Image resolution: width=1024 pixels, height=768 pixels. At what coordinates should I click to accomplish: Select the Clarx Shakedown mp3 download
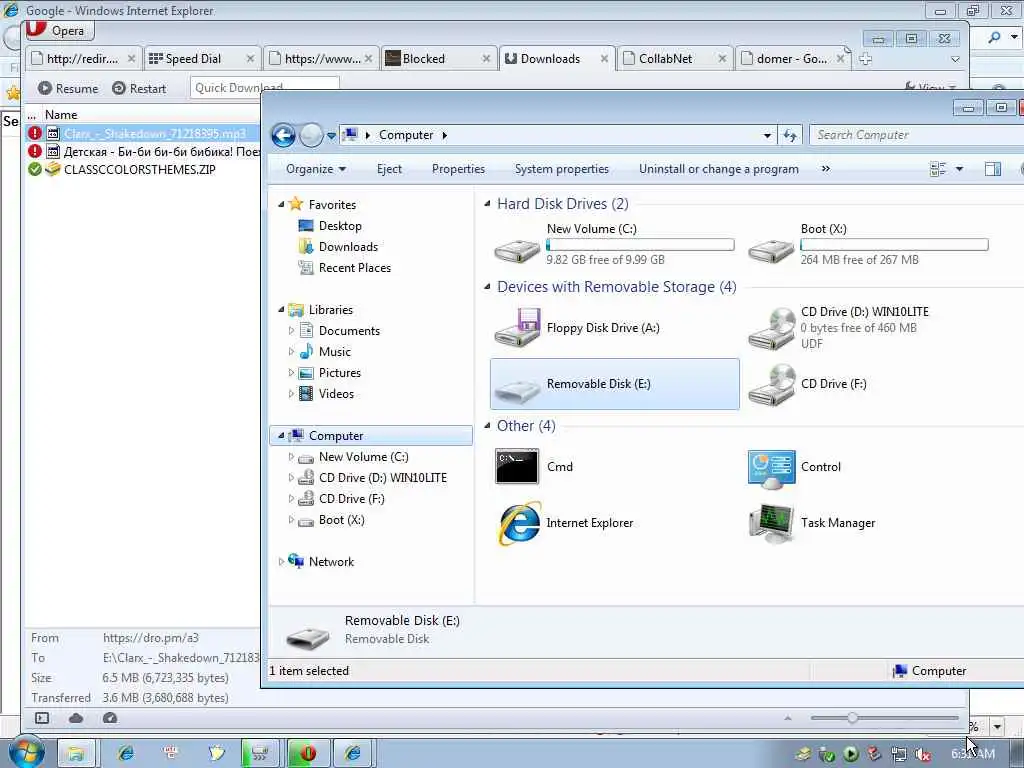point(143,134)
